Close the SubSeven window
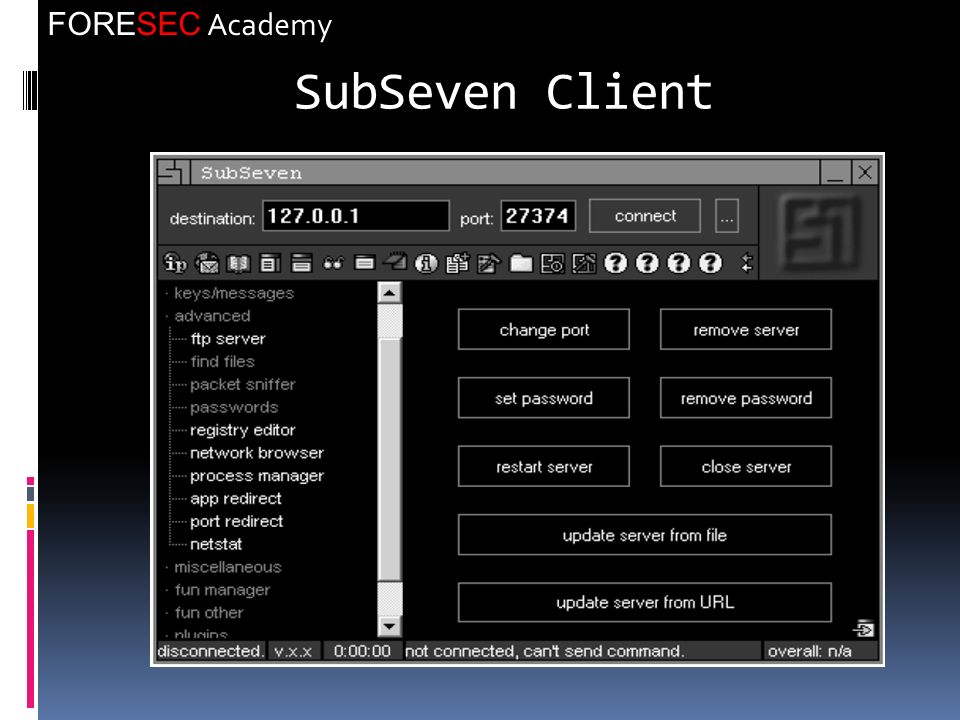This screenshot has width=960, height=720. pos(865,172)
